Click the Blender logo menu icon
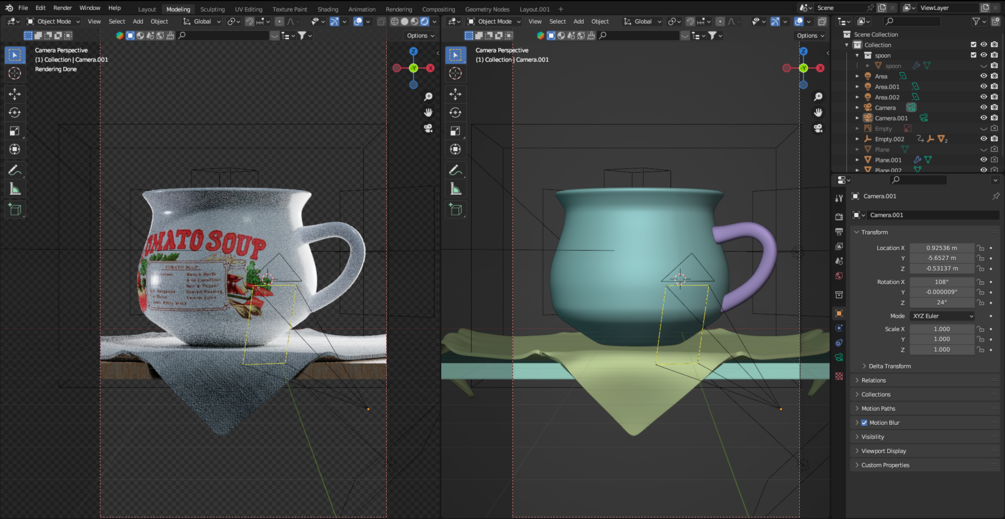The image size is (1005, 519). click(8, 8)
